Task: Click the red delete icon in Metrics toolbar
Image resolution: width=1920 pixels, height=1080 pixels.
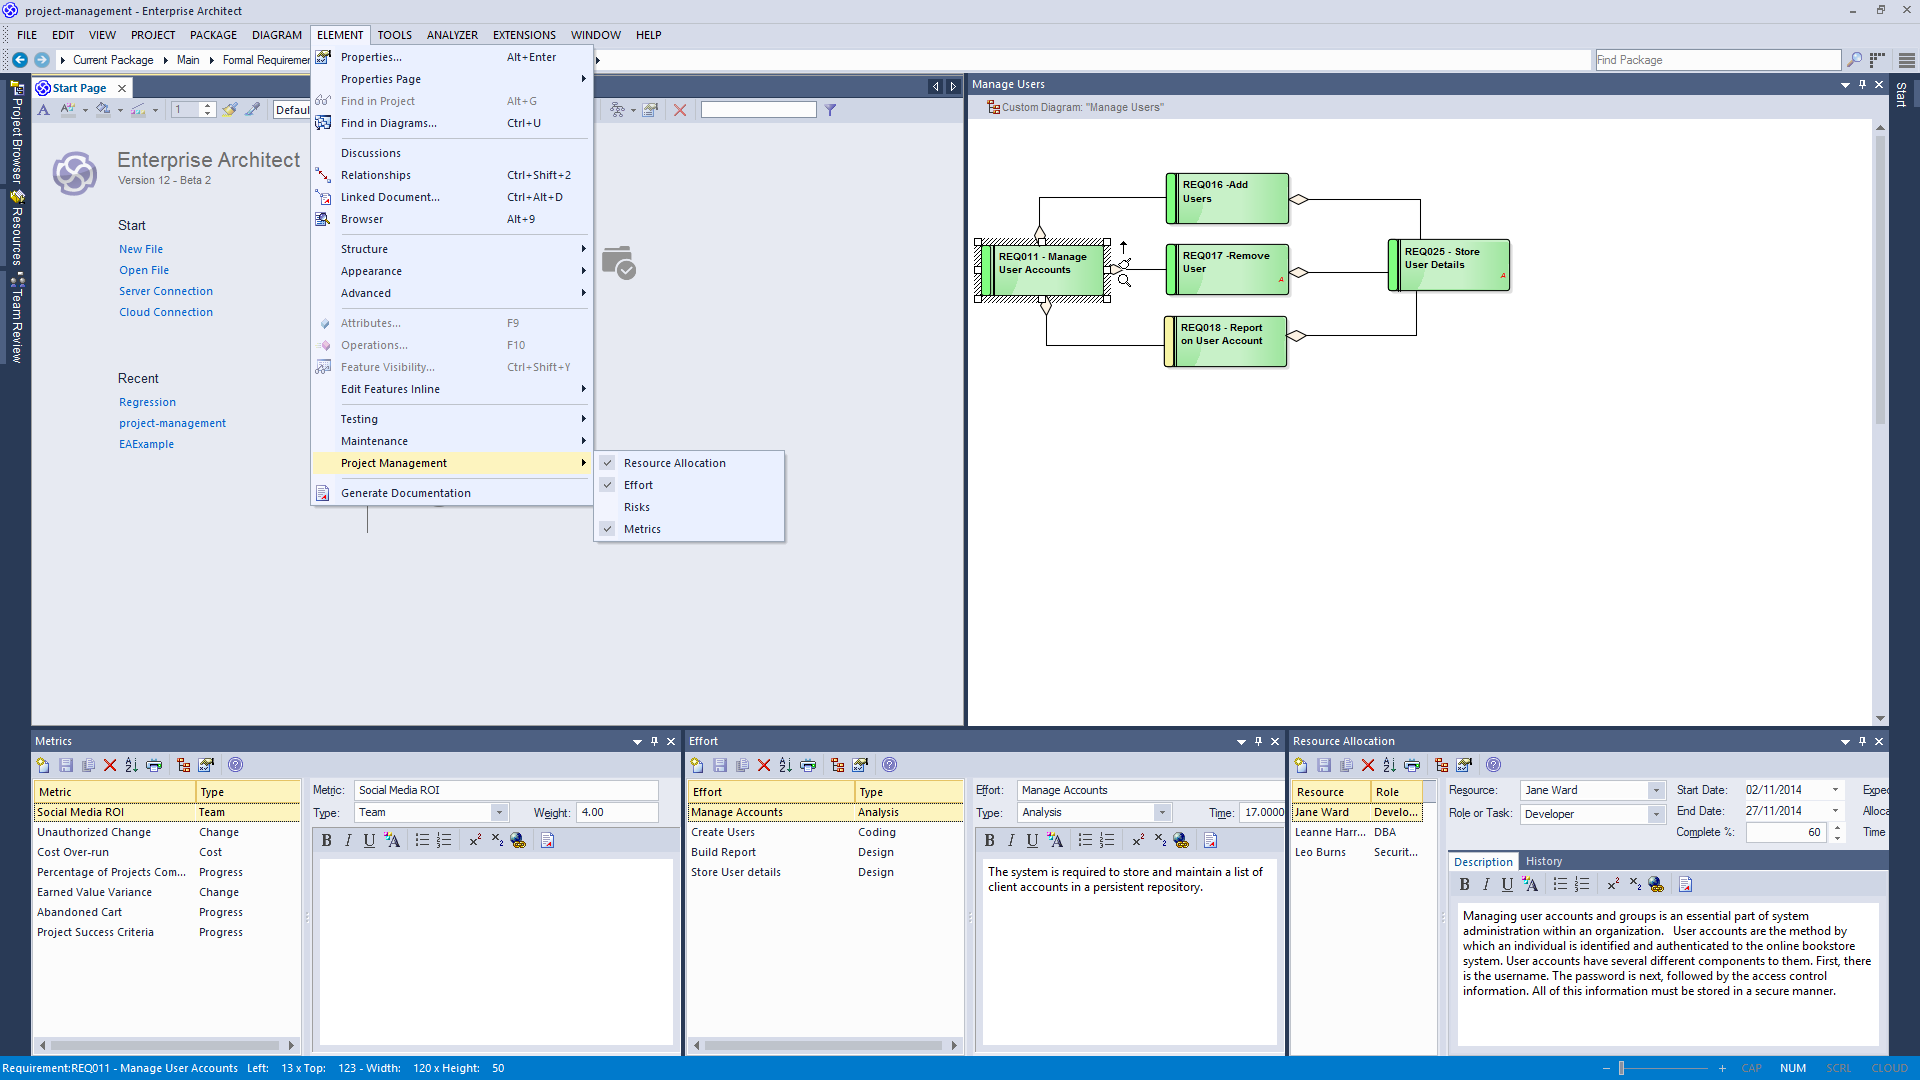Action: pos(110,765)
